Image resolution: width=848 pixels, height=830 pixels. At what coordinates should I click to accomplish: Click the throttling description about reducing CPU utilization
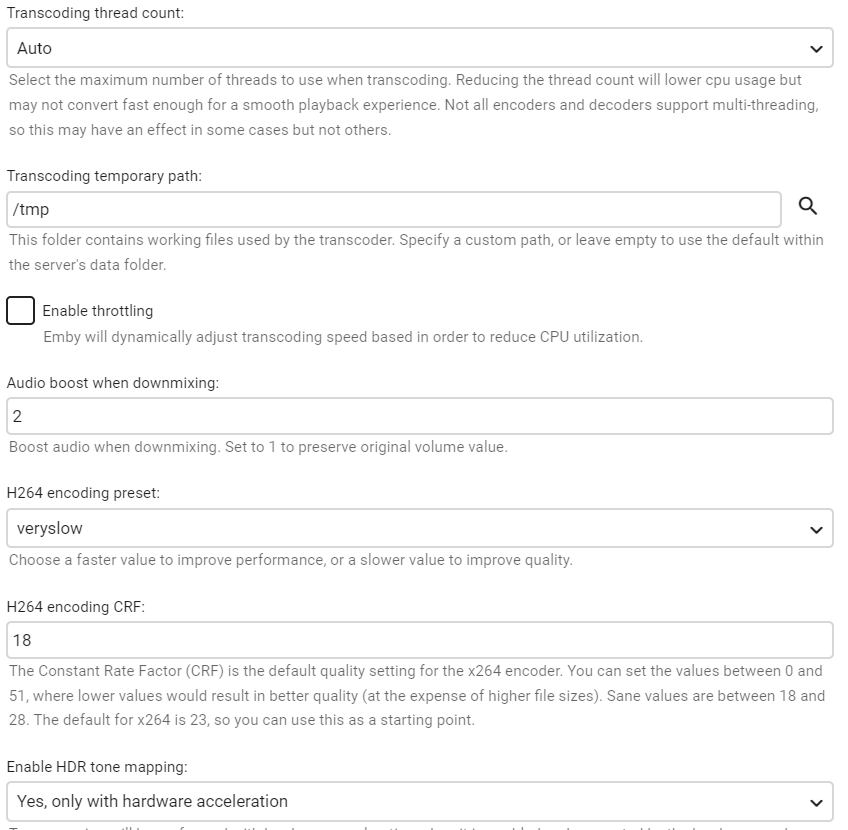pyautogui.click(x=342, y=337)
